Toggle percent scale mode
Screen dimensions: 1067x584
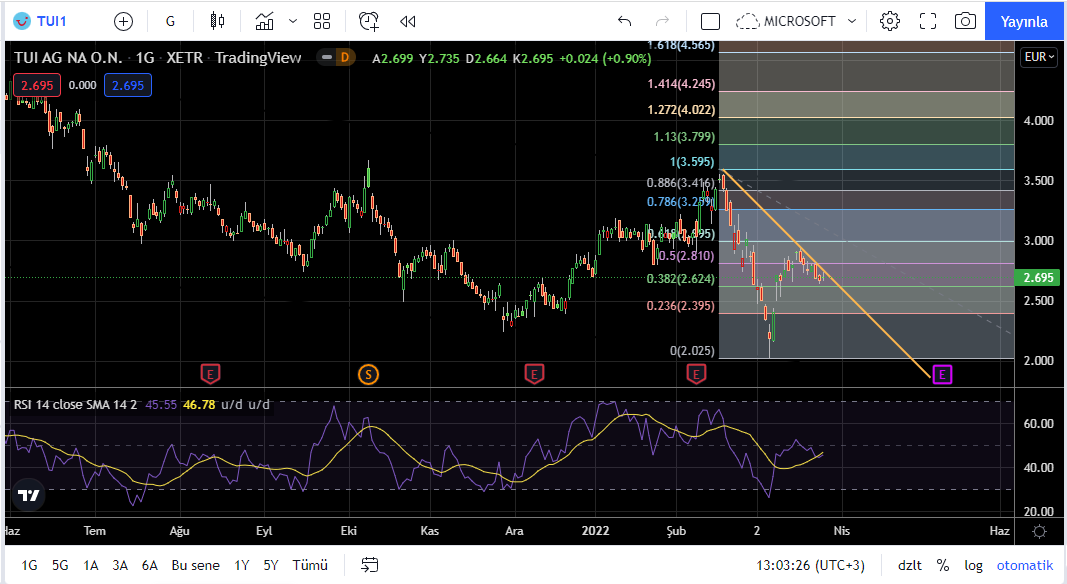[942, 565]
